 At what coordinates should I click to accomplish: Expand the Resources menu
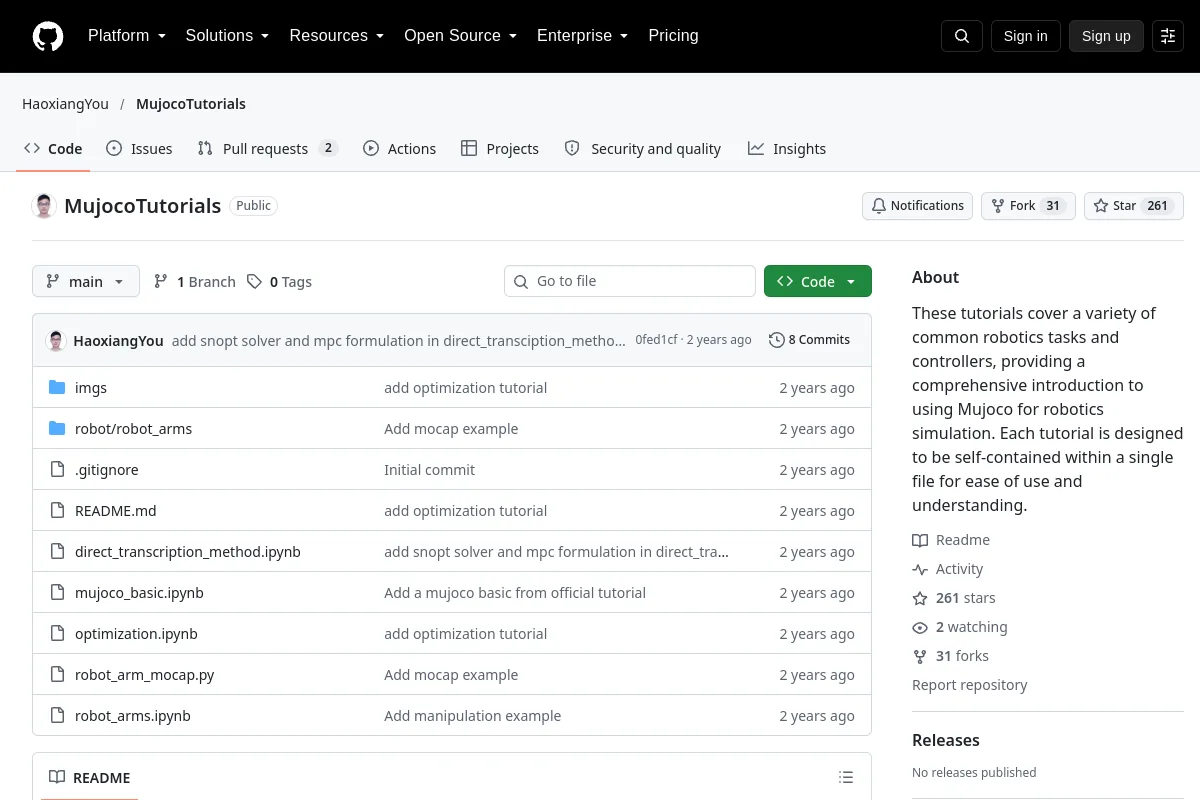tap(337, 36)
